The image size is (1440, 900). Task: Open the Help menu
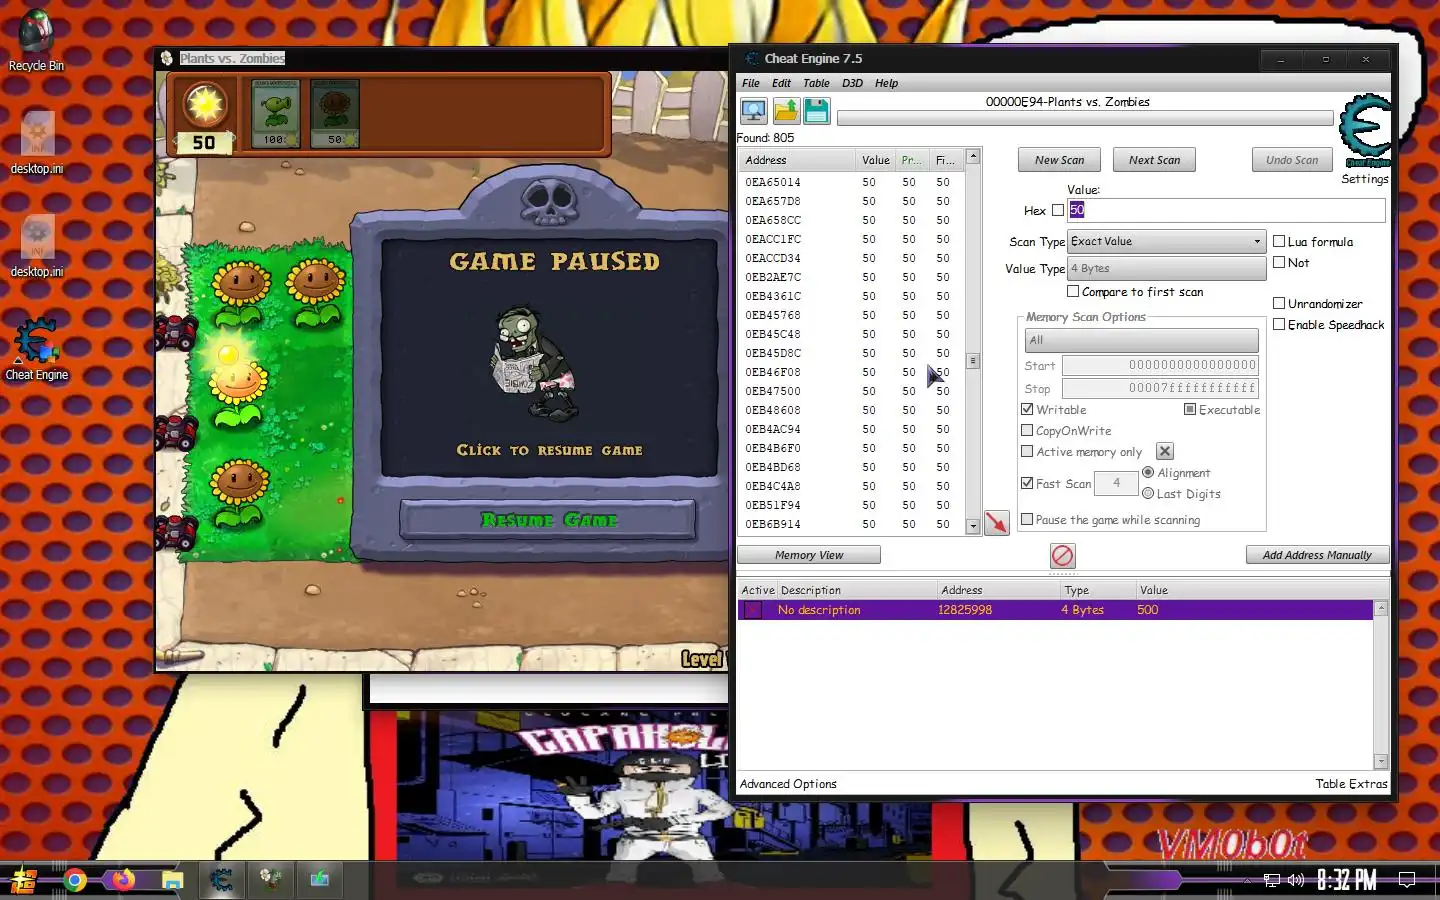[886, 83]
